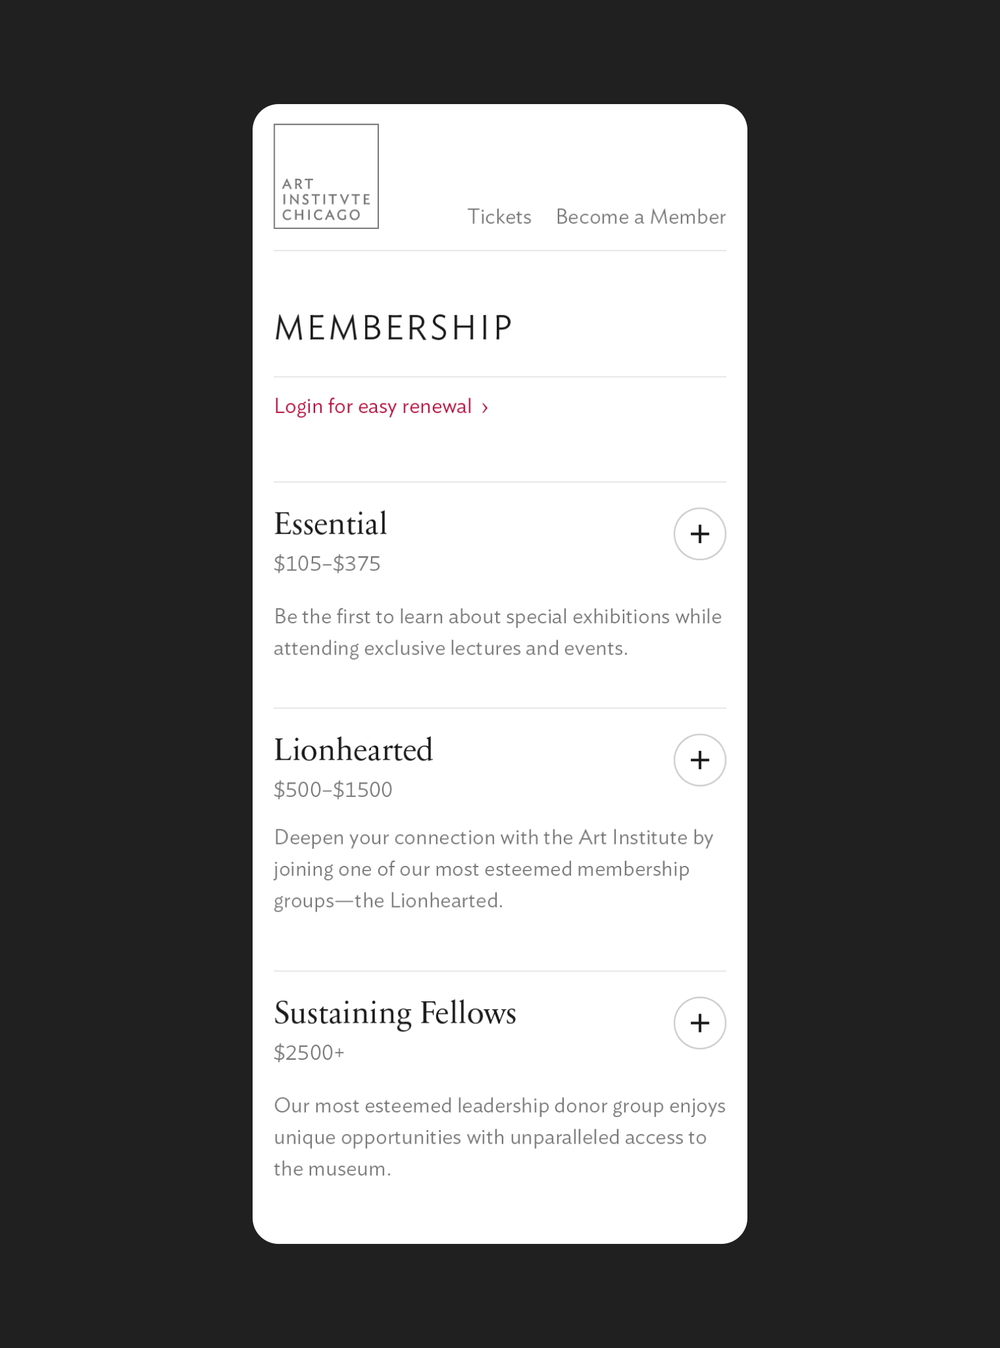Select the Become a Member nav item

coord(640,217)
